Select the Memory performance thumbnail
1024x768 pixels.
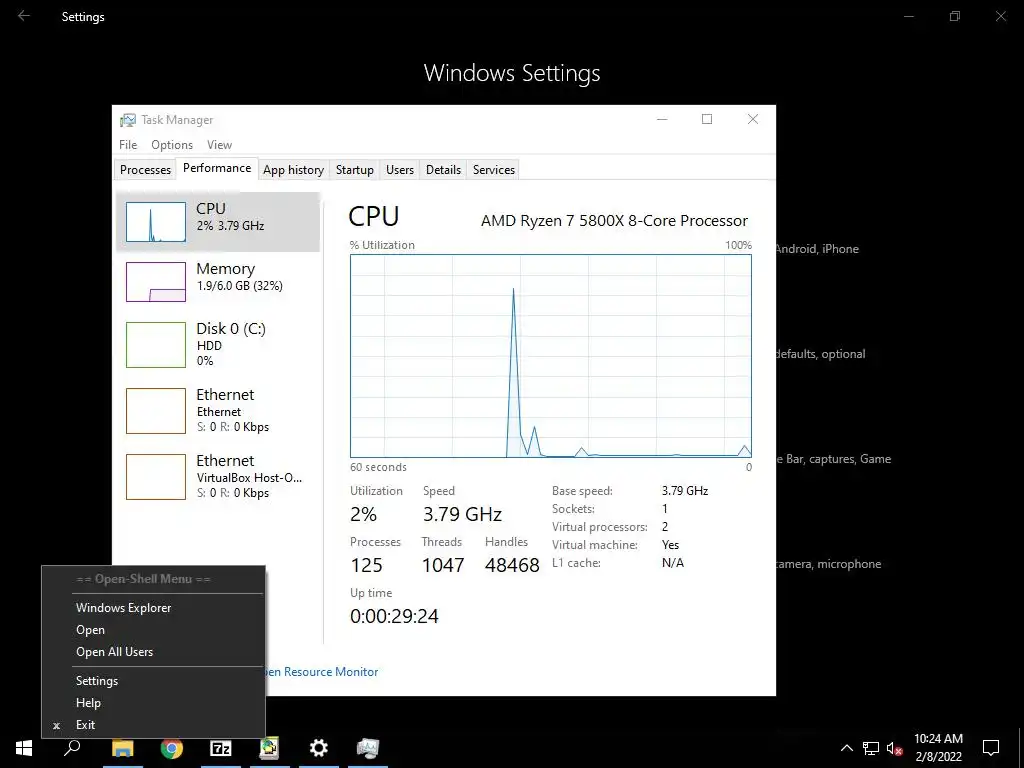click(x=155, y=282)
